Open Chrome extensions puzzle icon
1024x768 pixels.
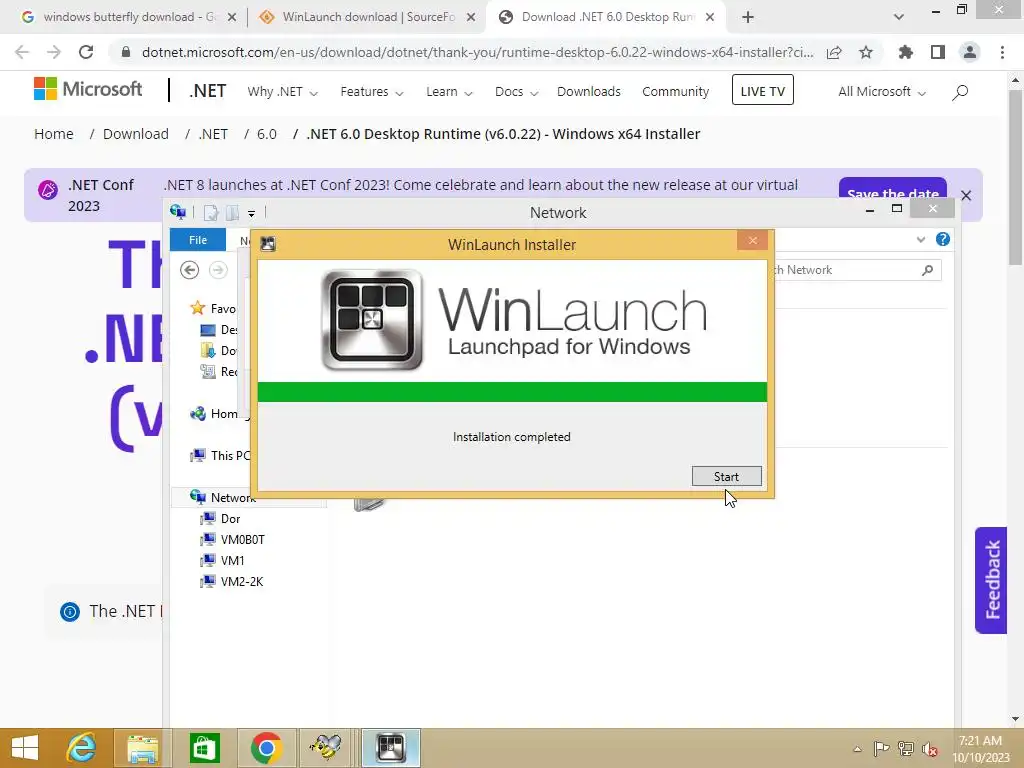pos(905,52)
